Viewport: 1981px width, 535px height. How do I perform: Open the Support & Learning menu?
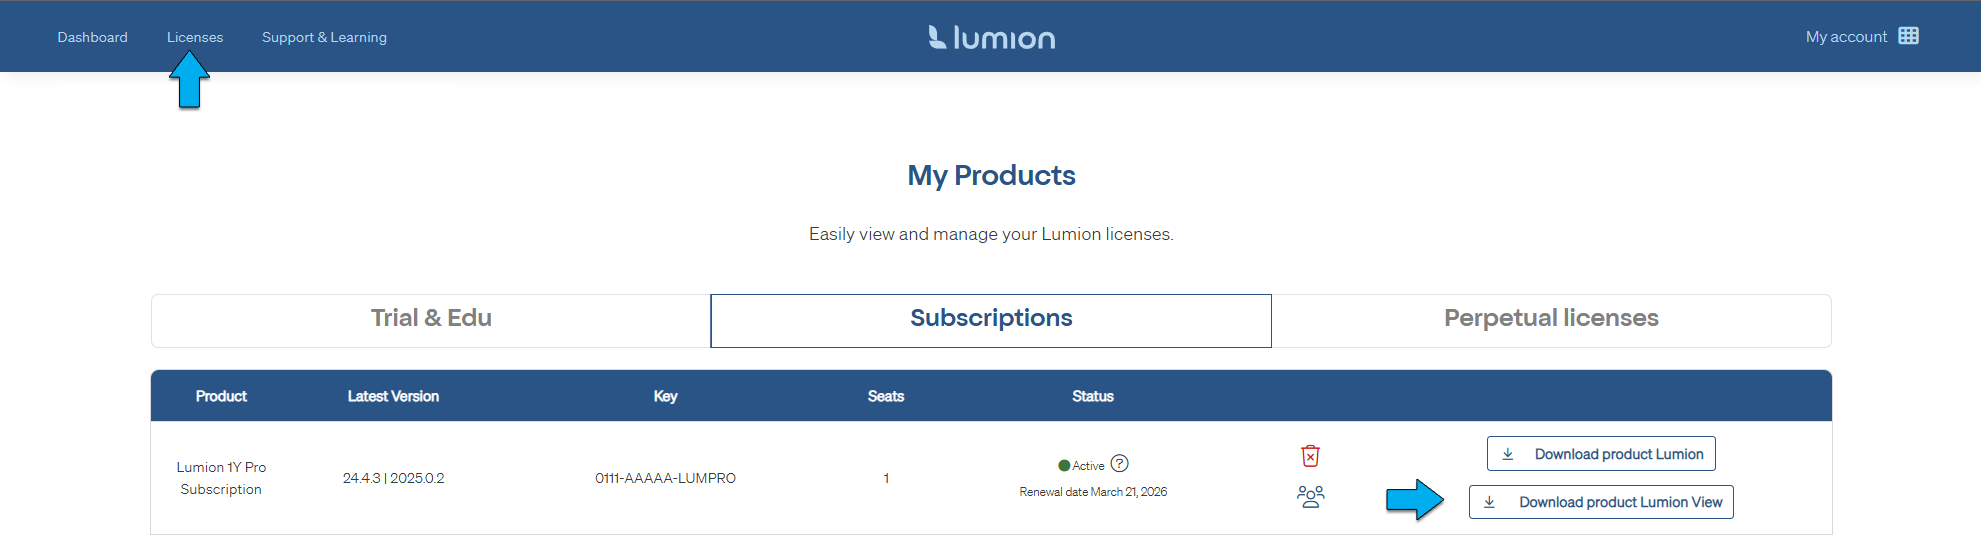coord(324,37)
